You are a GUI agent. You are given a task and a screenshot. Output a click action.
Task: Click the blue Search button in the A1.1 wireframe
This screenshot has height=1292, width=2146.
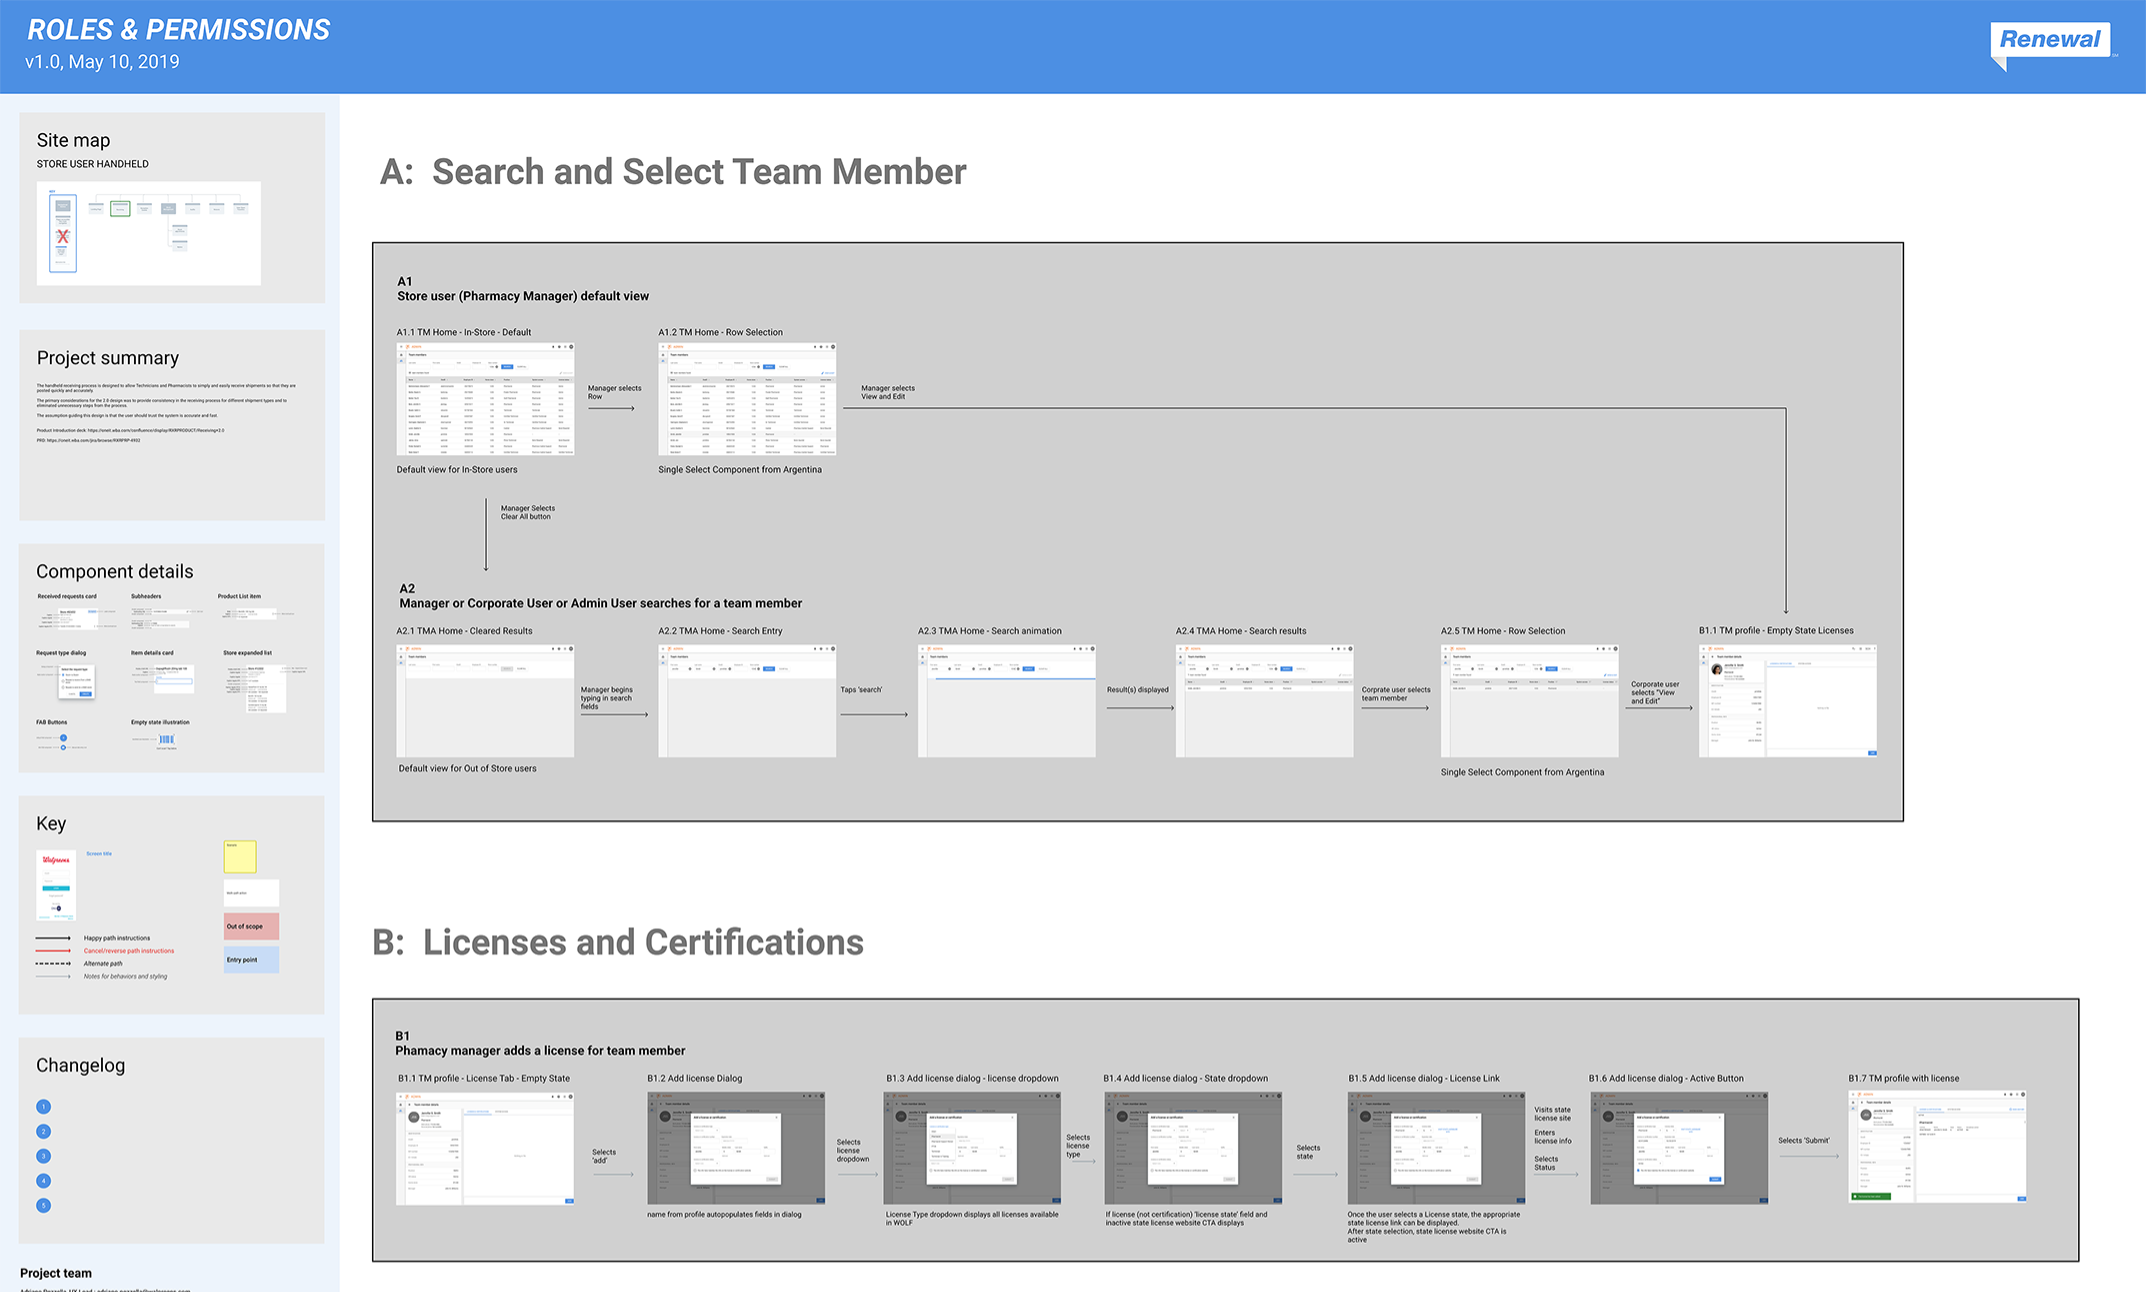point(507,367)
